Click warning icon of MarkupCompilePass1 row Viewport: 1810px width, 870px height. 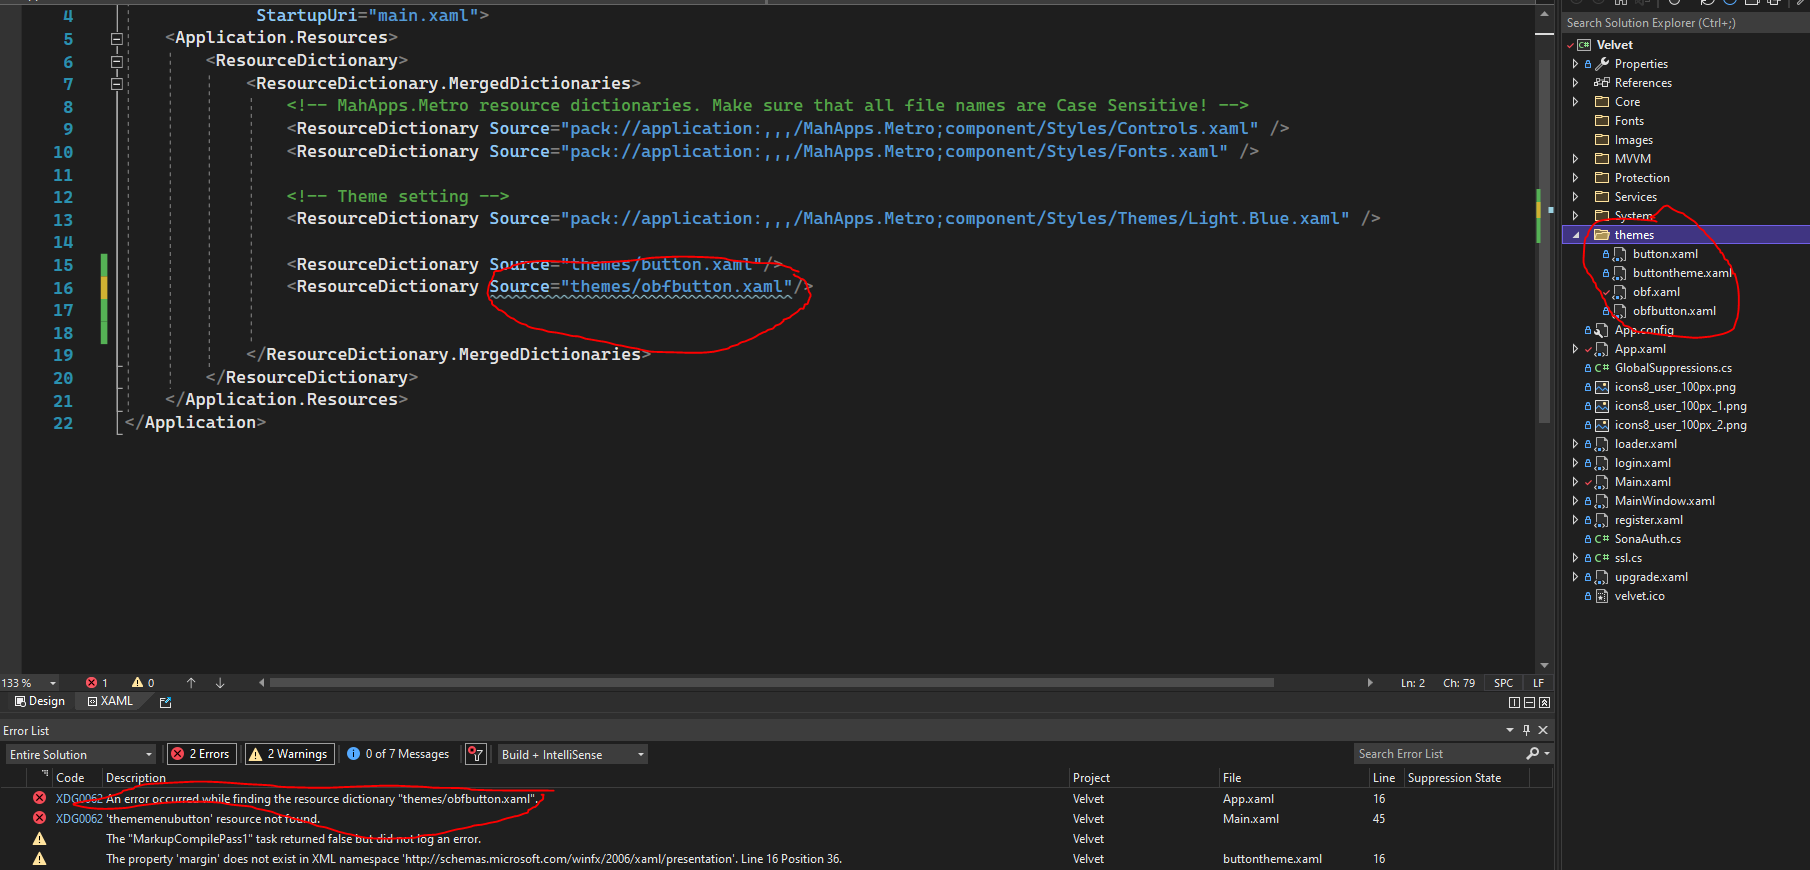pyautogui.click(x=39, y=838)
